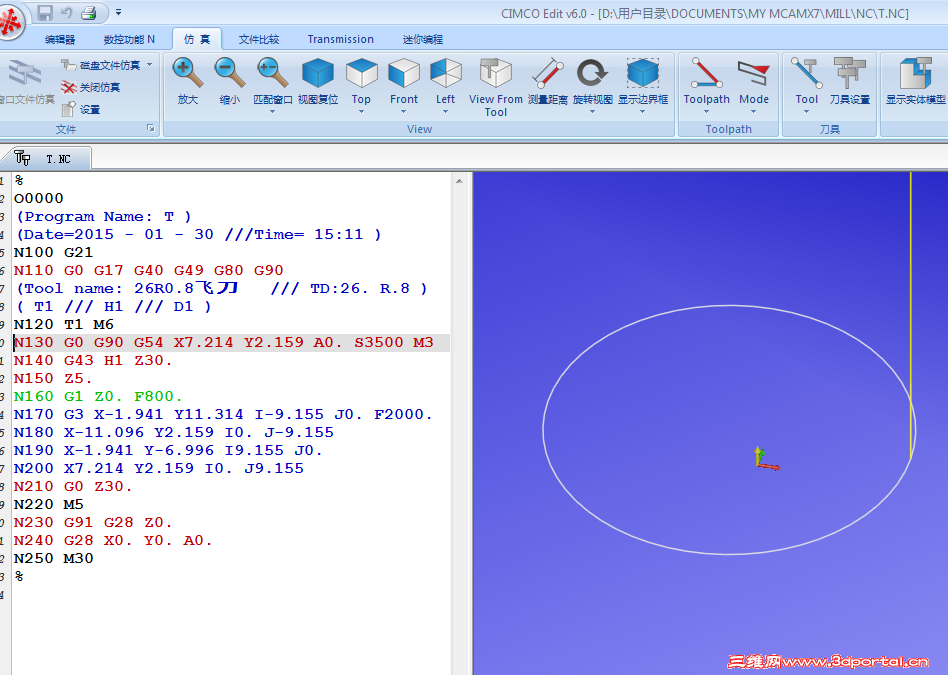
Task: Expand the Tool dropdown arrow
Action: 806,111
